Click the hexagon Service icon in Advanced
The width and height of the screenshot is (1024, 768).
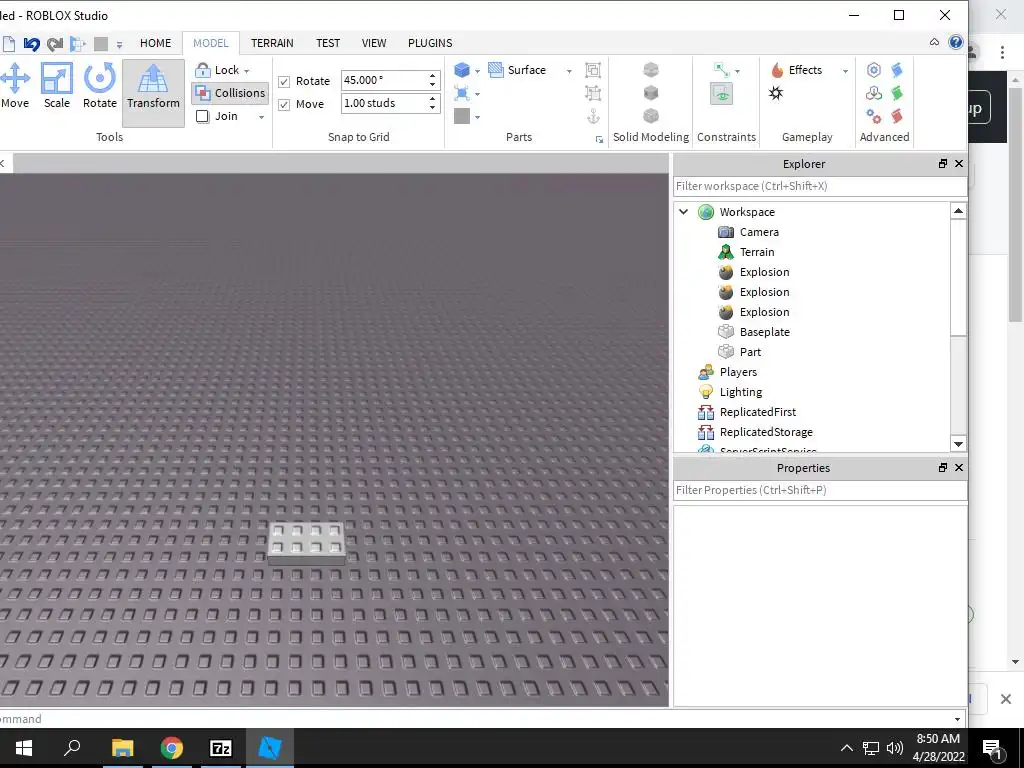click(x=874, y=70)
